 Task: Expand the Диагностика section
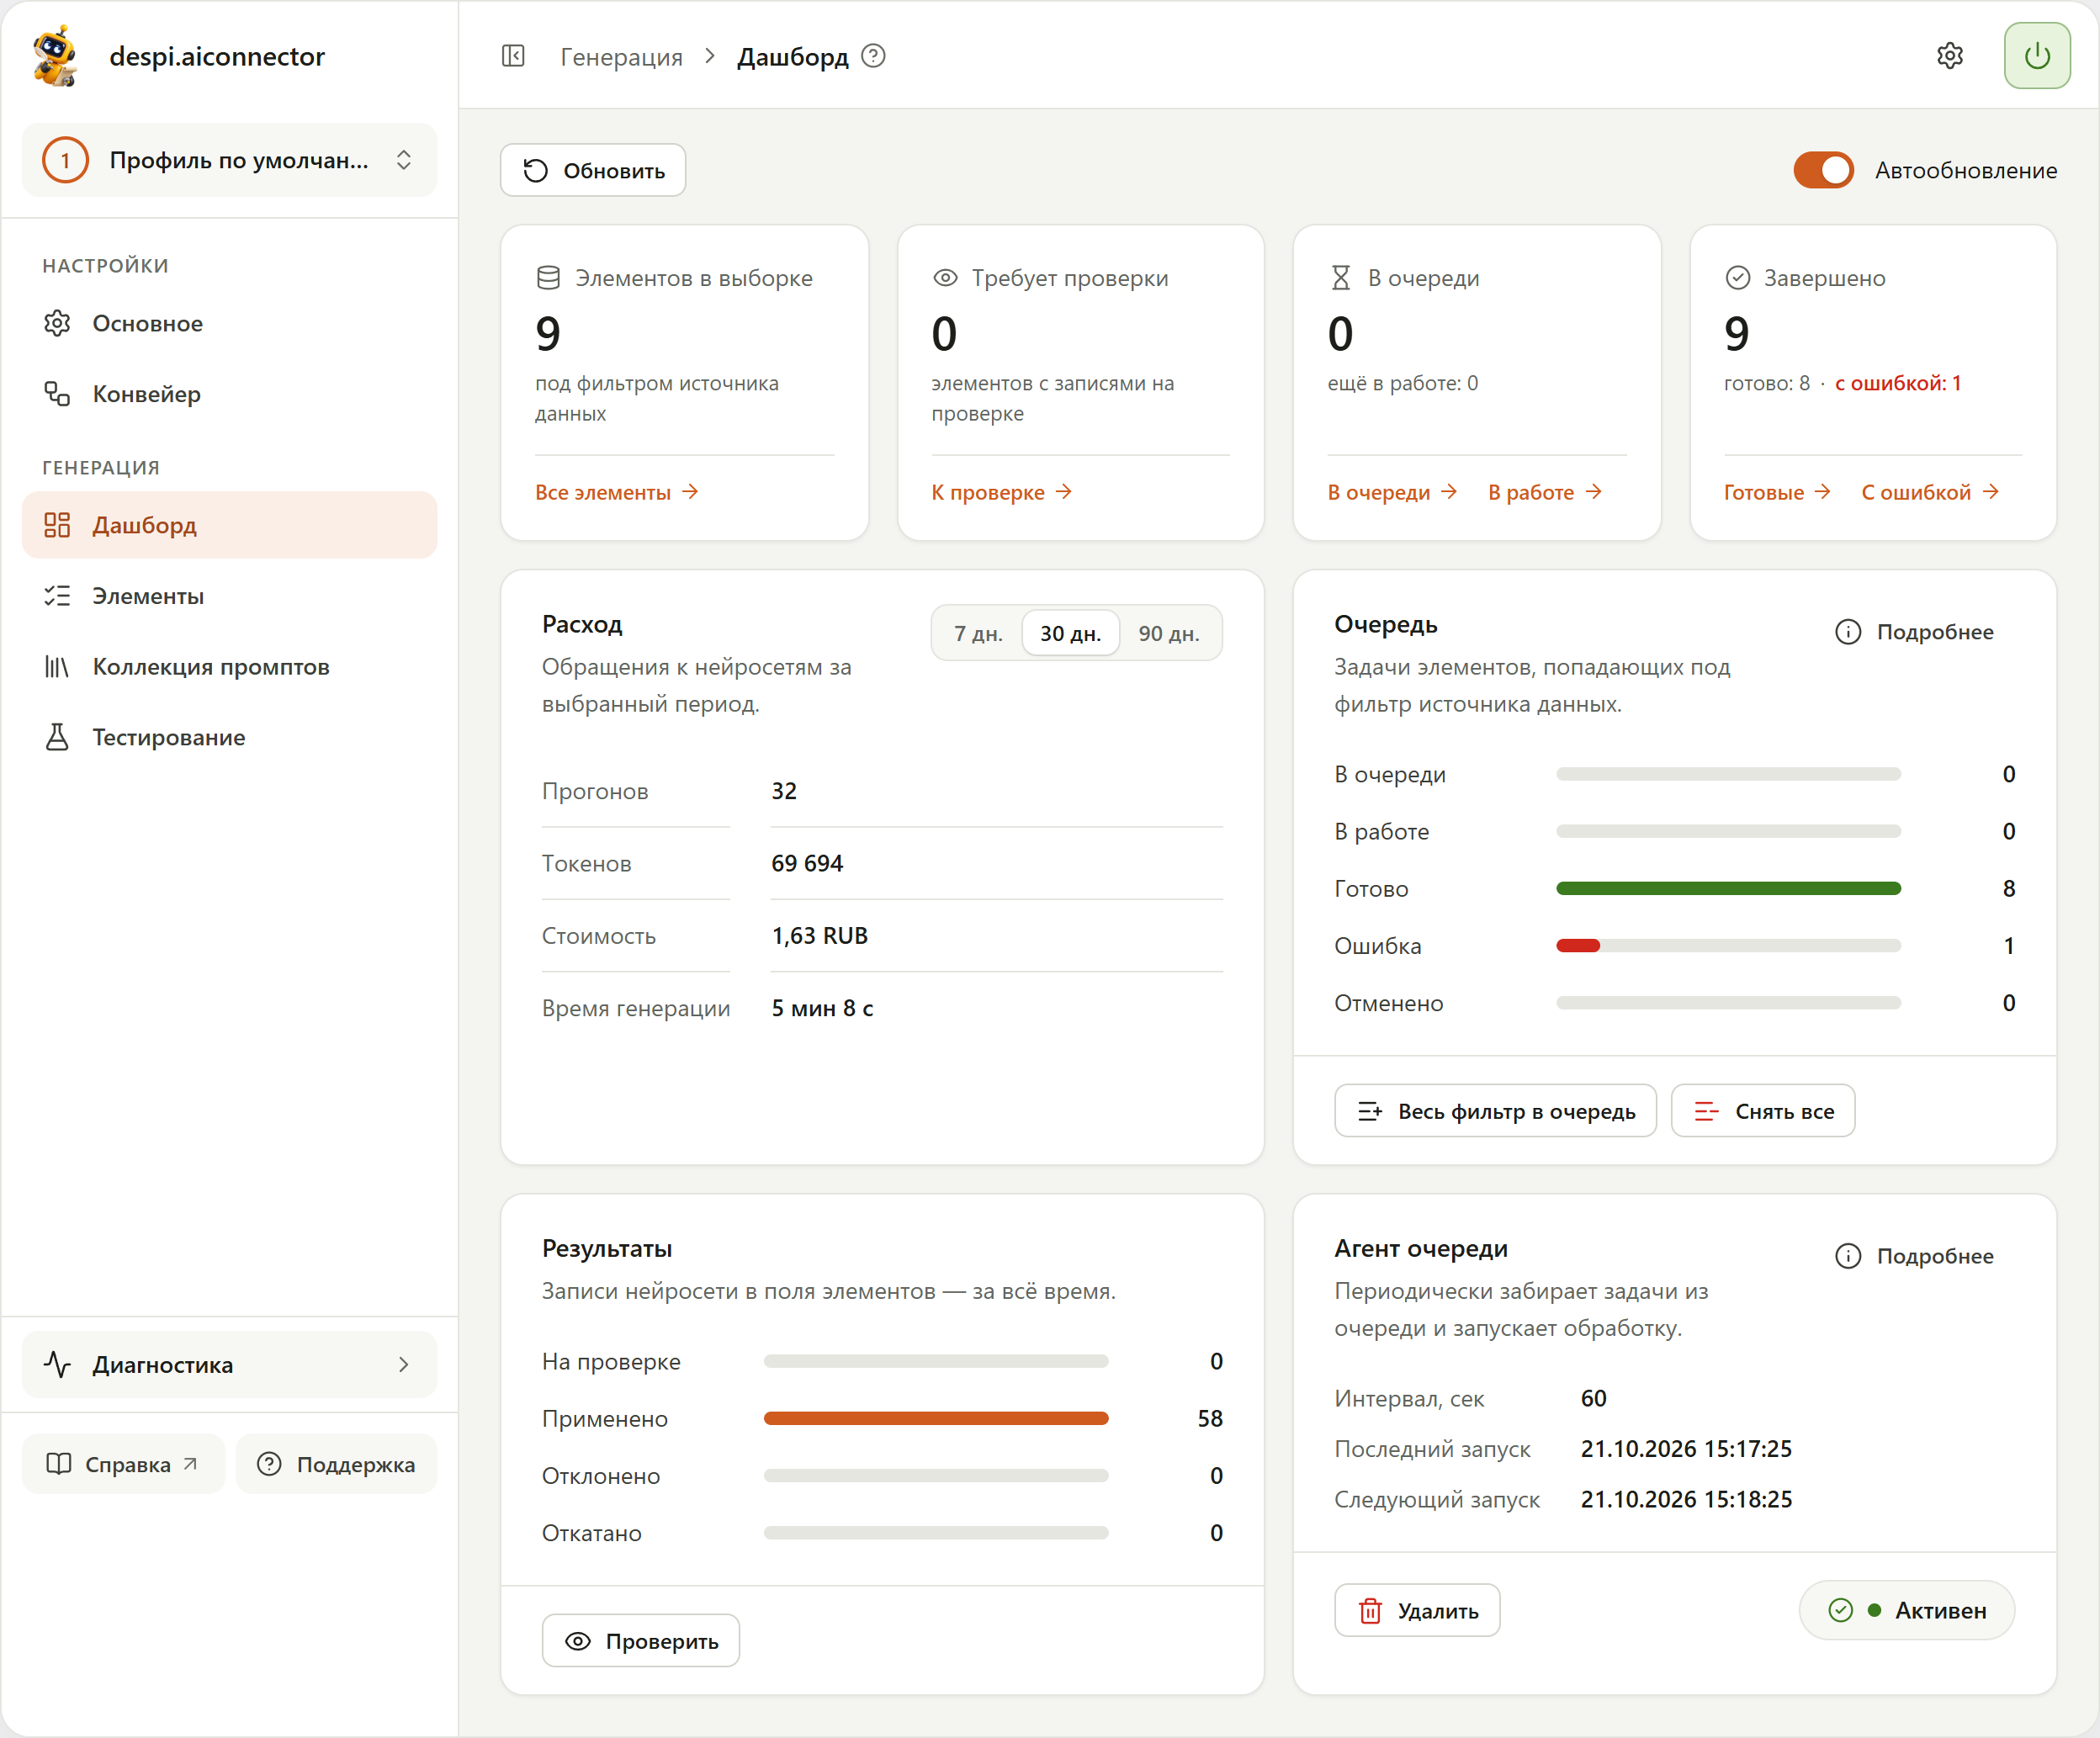pyautogui.click(x=229, y=1365)
